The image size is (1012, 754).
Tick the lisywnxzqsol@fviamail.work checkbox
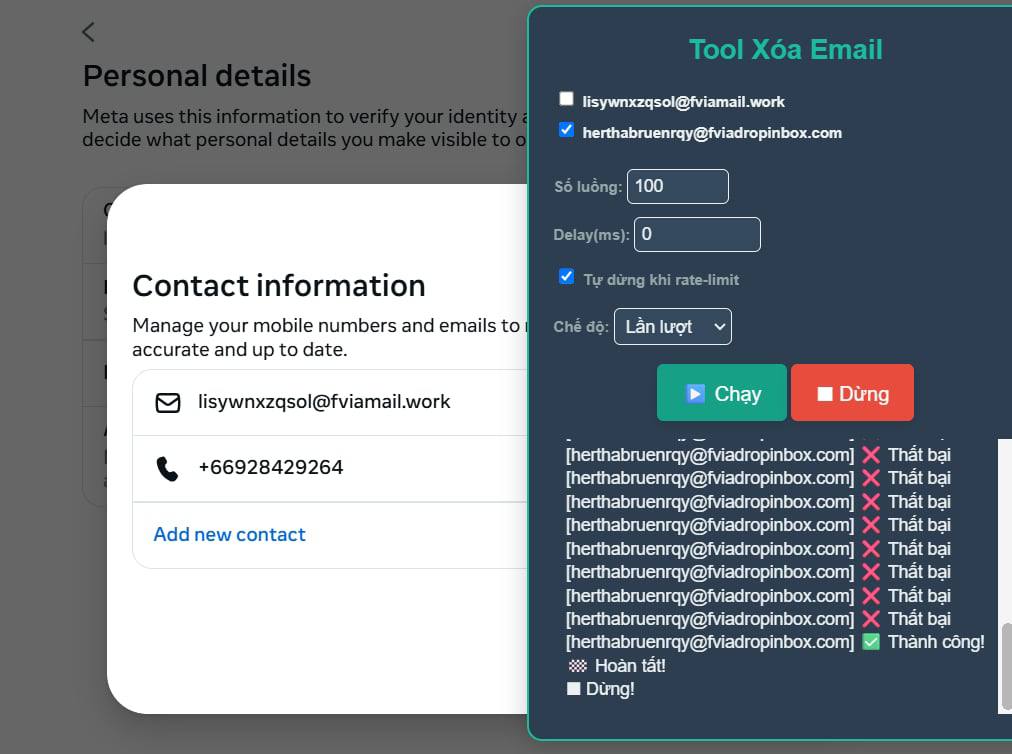tap(567, 99)
